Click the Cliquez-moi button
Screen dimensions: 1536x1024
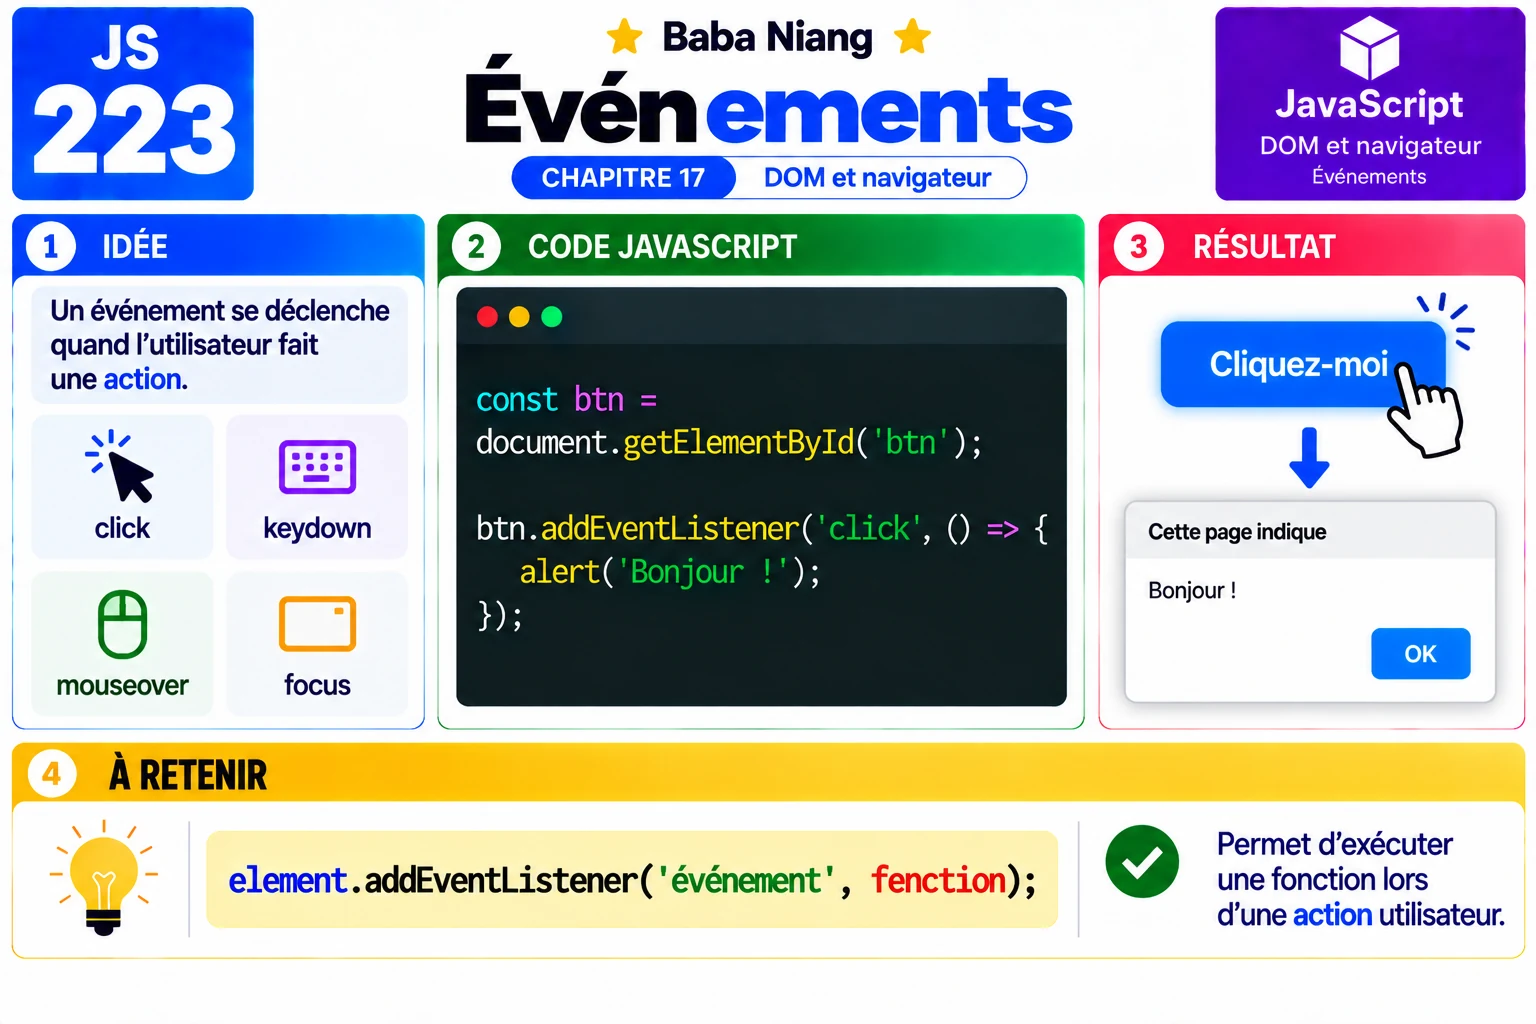(x=1303, y=364)
